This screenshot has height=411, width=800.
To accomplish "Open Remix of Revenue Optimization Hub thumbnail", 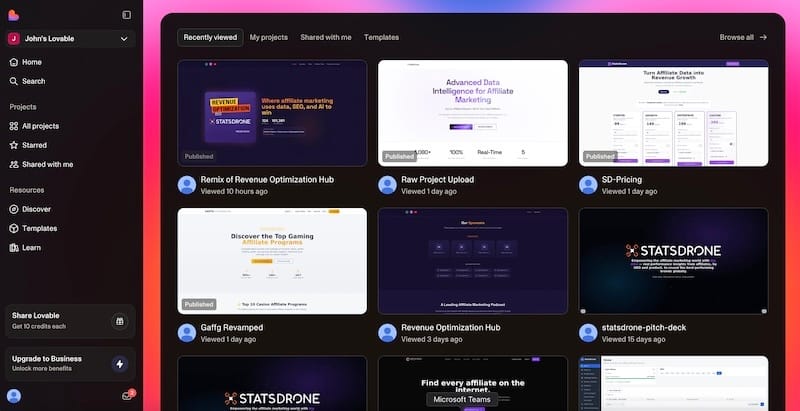I will tap(272, 113).
